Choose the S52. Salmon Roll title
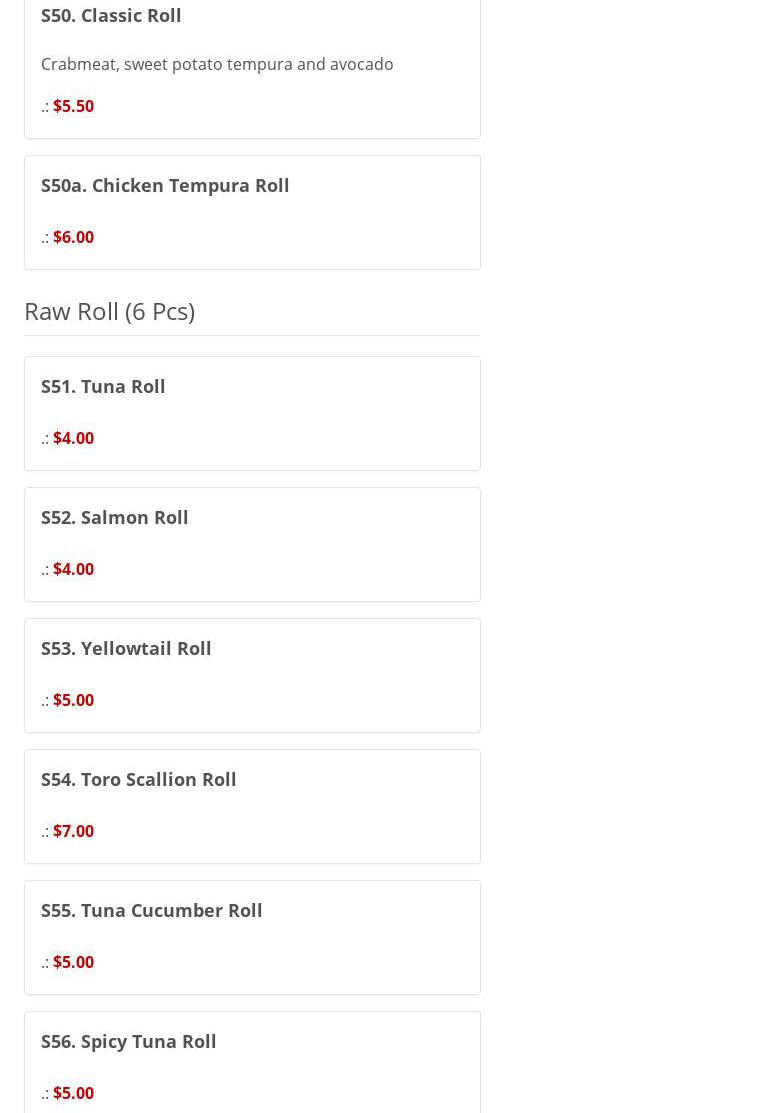The height and width of the screenshot is (1113, 770). [114, 517]
